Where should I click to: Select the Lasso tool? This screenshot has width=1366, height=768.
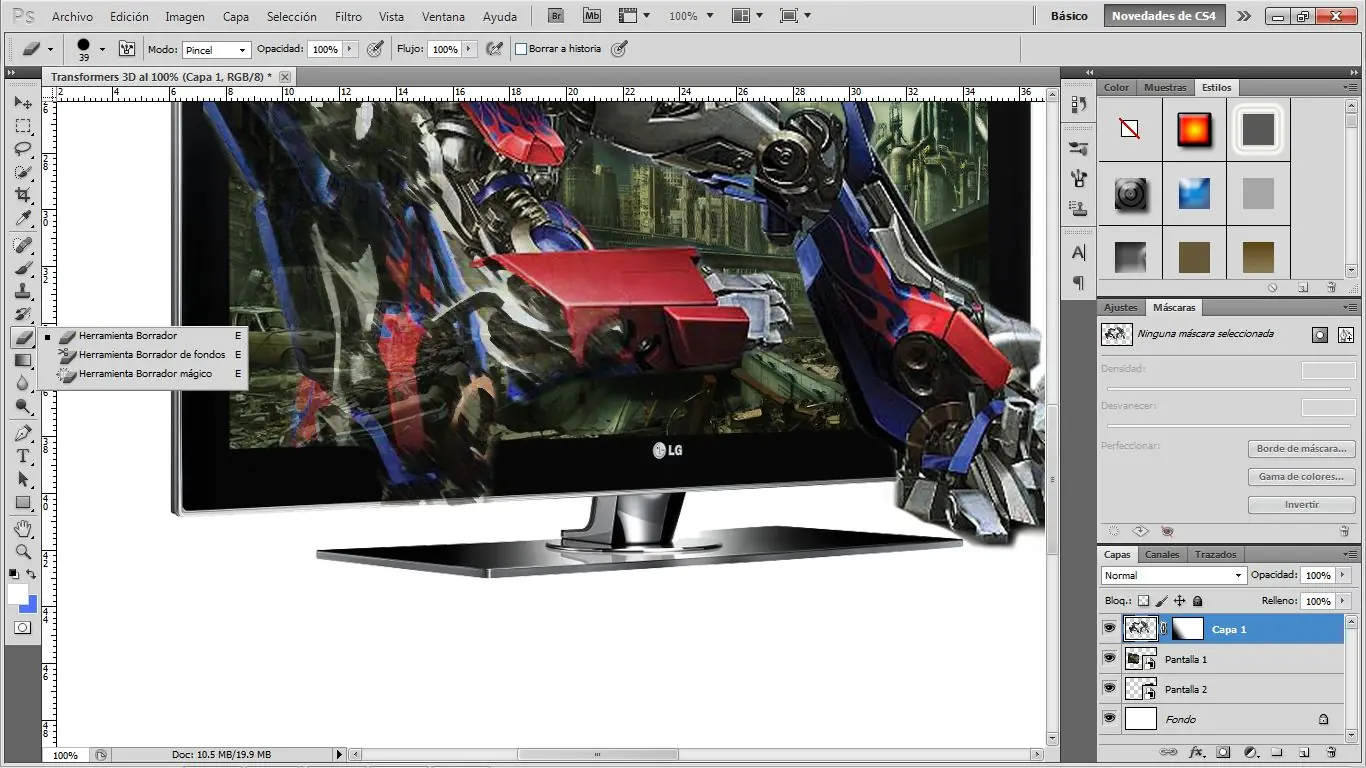coord(23,149)
